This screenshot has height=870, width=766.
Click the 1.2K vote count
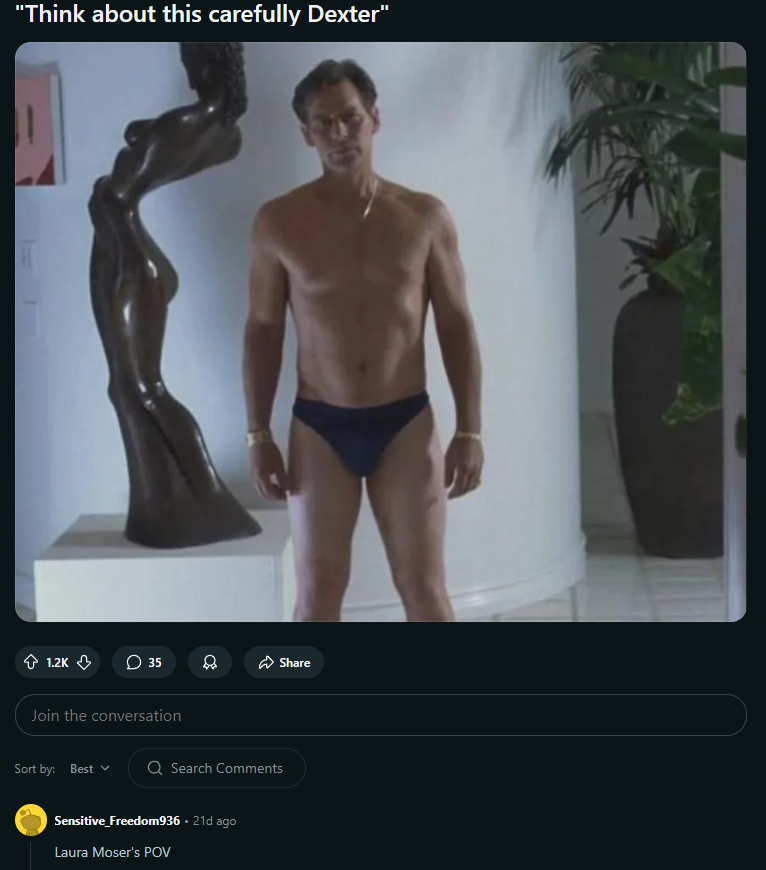pyautogui.click(x=57, y=662)
